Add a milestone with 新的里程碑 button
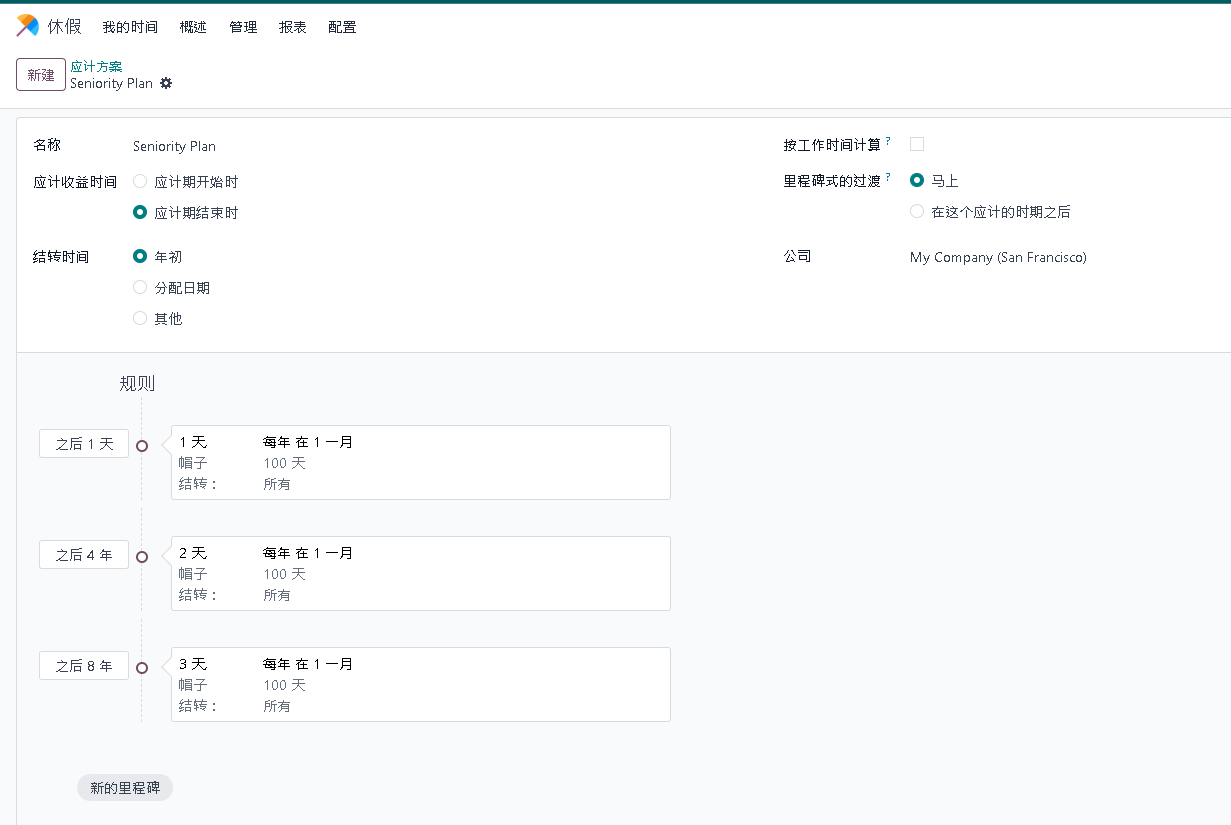The image size is (1231, 825). (x=125, y=788)
